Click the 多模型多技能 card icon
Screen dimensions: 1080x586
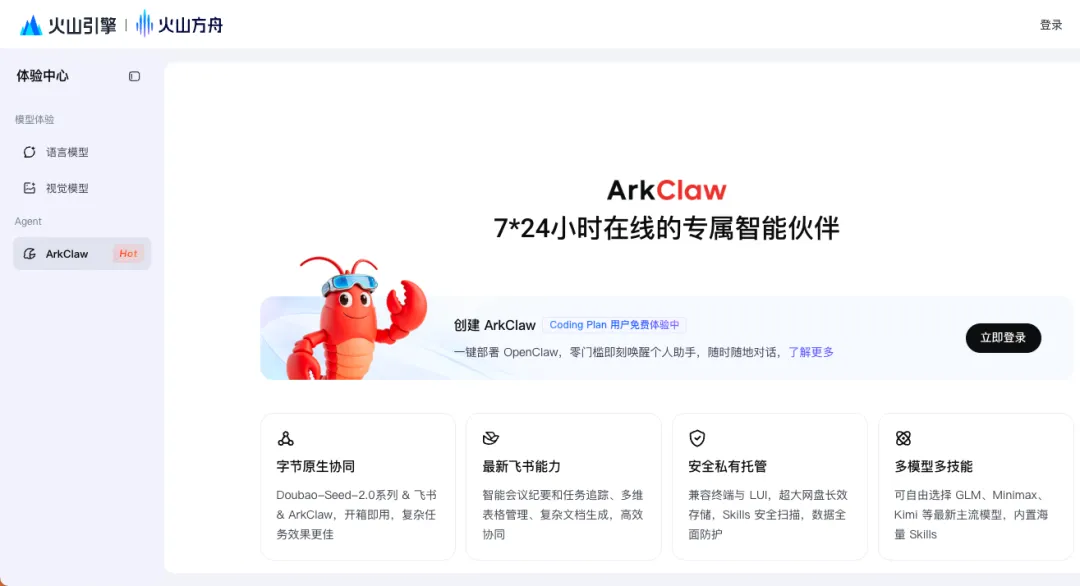903,438
